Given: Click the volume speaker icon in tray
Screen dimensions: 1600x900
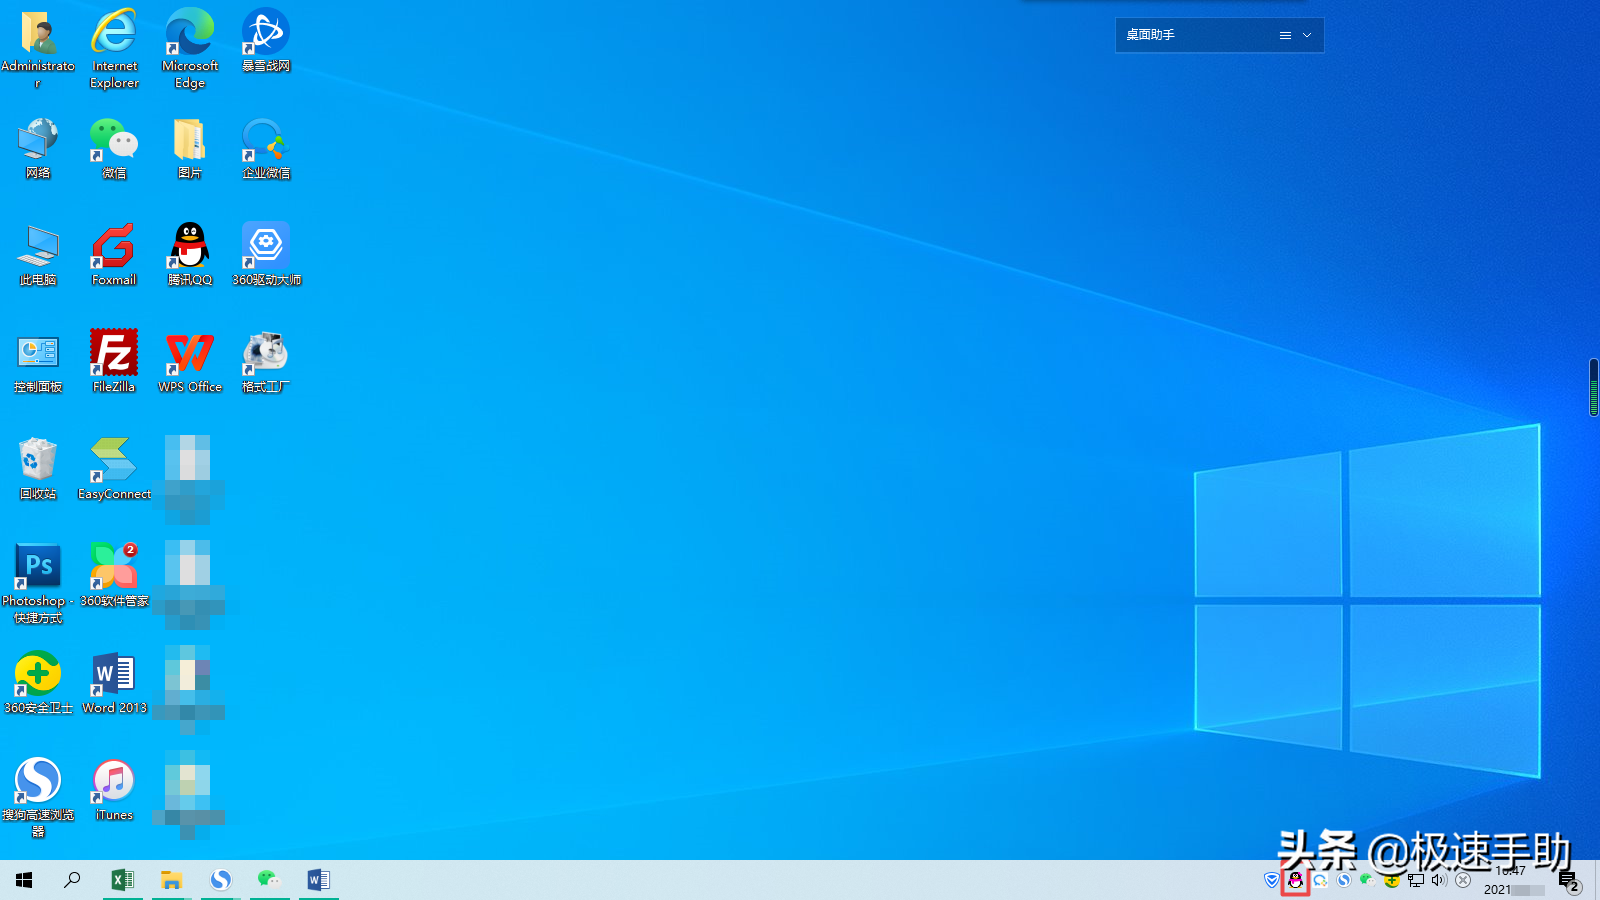Looking at the screenshot, I should (1439, 881).
